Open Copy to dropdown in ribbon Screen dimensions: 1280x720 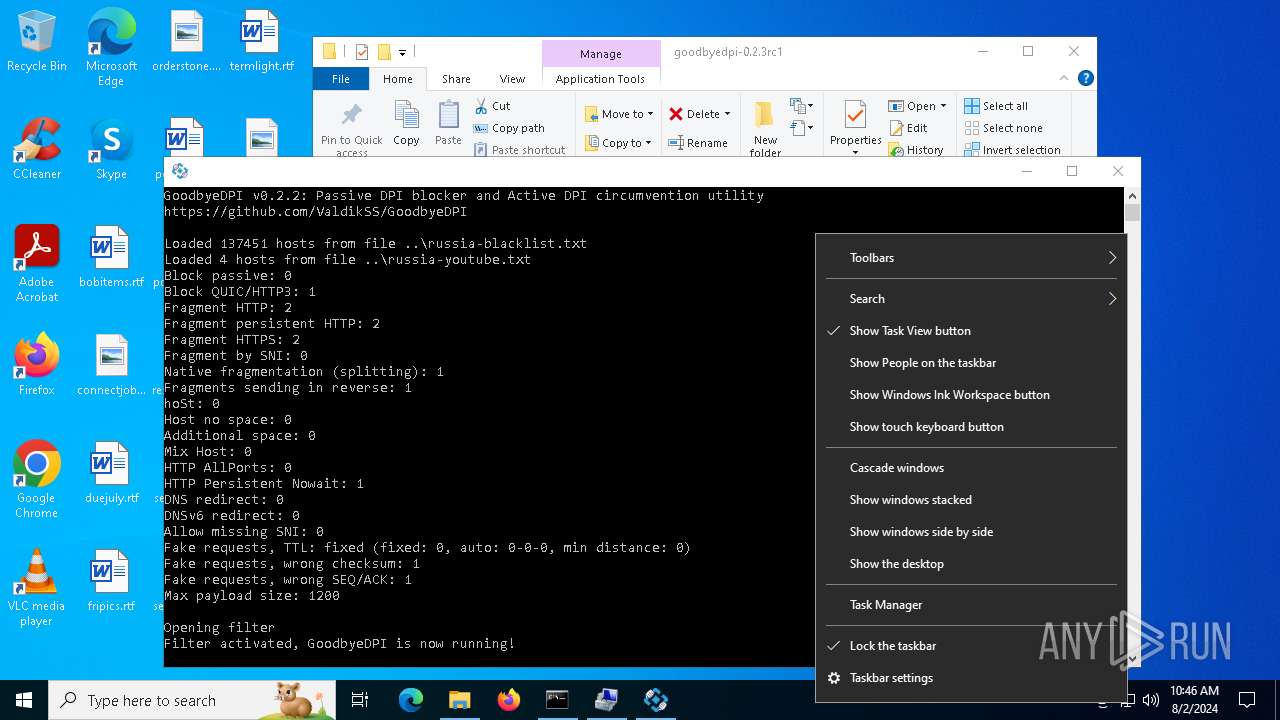[x=619, y=143]
